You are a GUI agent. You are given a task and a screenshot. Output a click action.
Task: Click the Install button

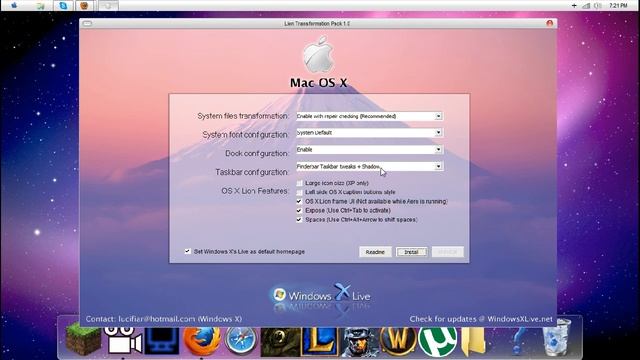point(411,252)
